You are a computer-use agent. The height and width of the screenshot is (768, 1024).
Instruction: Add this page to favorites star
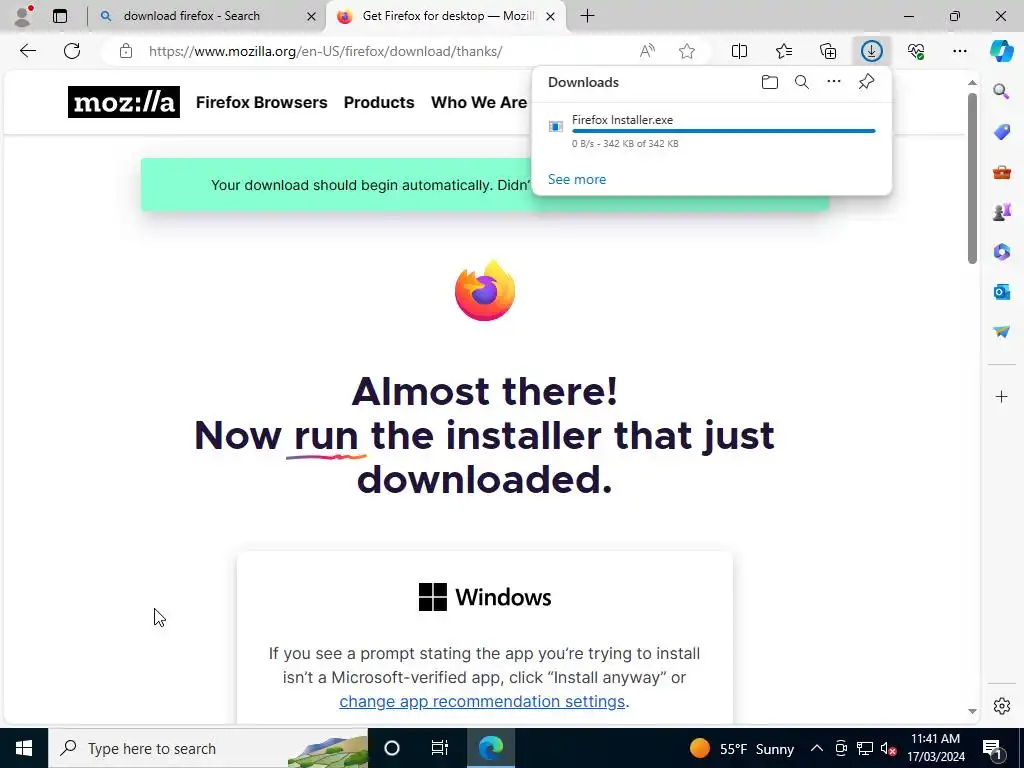[x=686, y=51]
